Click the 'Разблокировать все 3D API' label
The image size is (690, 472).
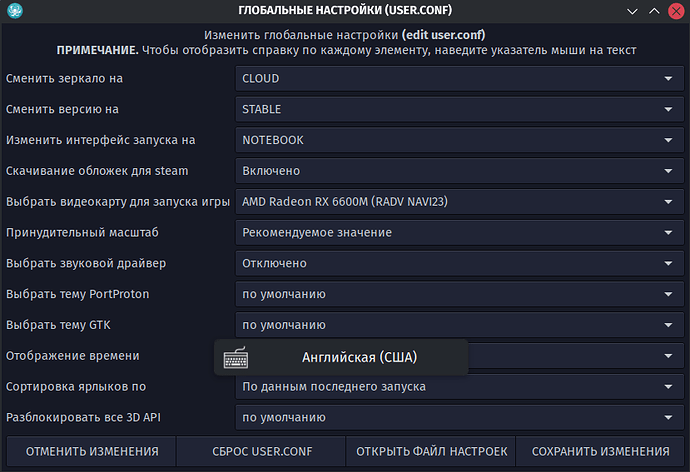[x=83, y=417]
